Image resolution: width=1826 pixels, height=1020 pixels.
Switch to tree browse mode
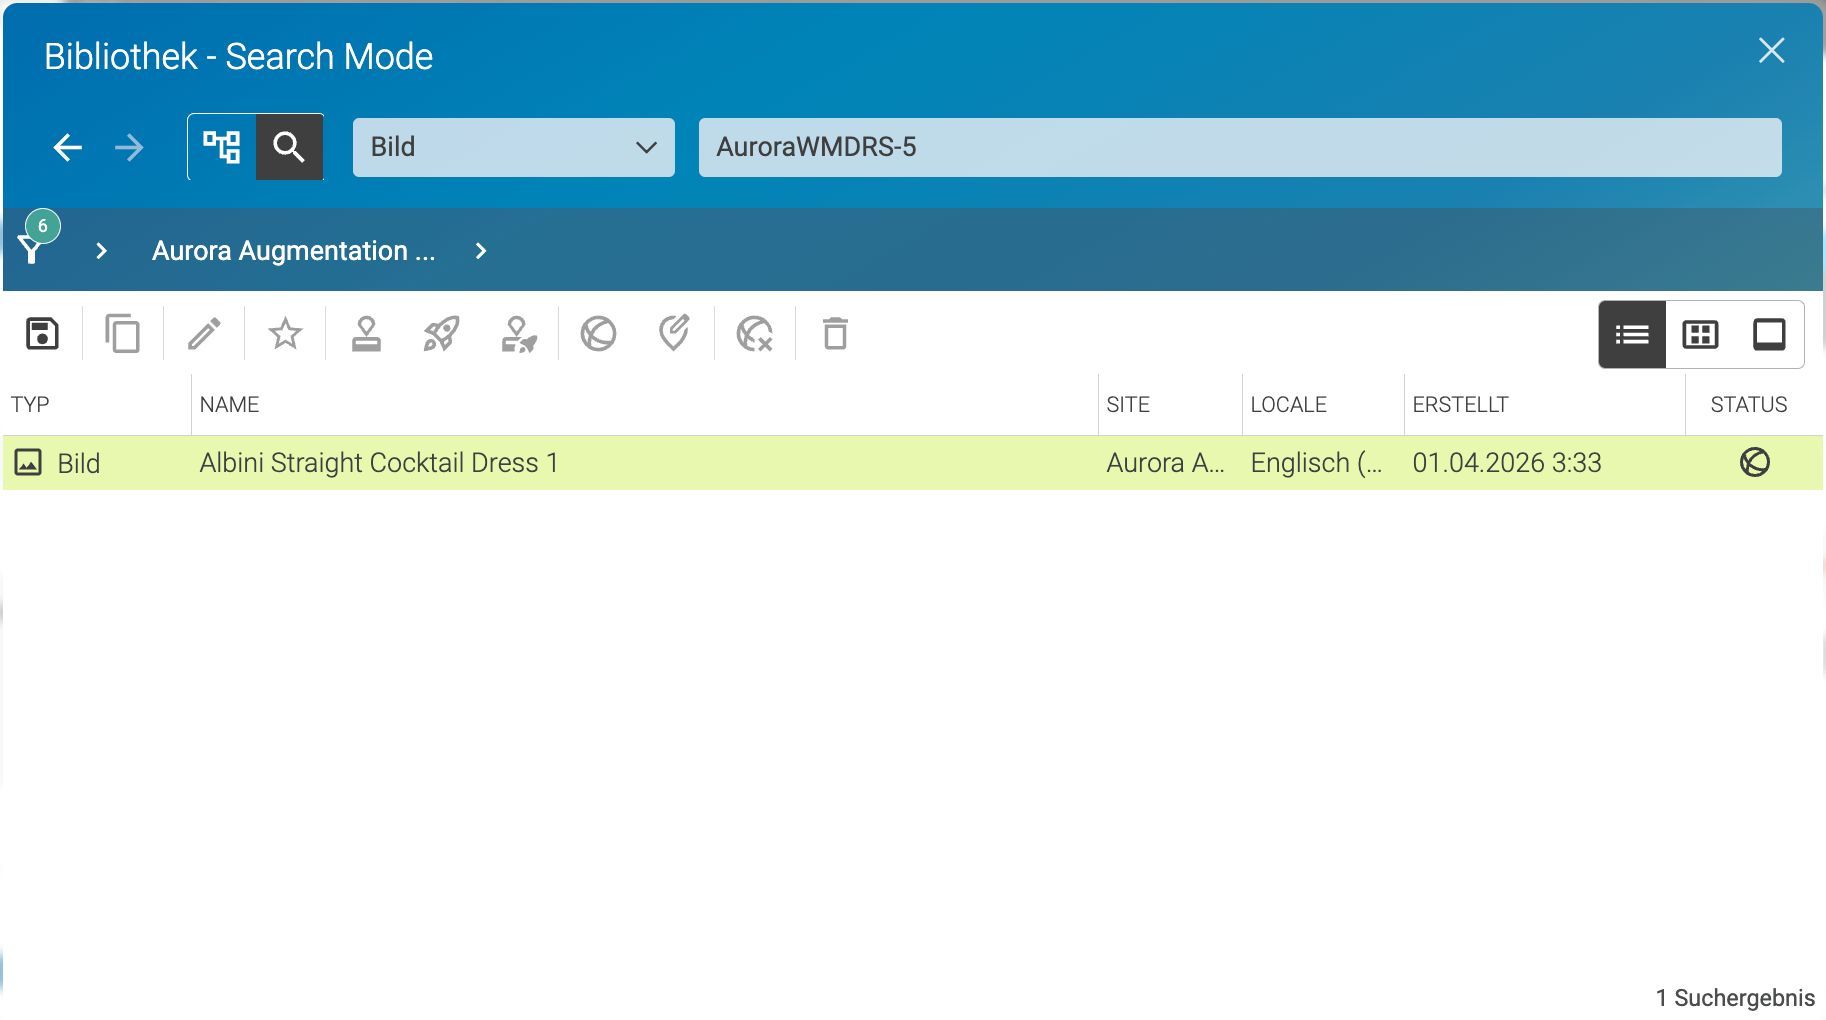222,147
